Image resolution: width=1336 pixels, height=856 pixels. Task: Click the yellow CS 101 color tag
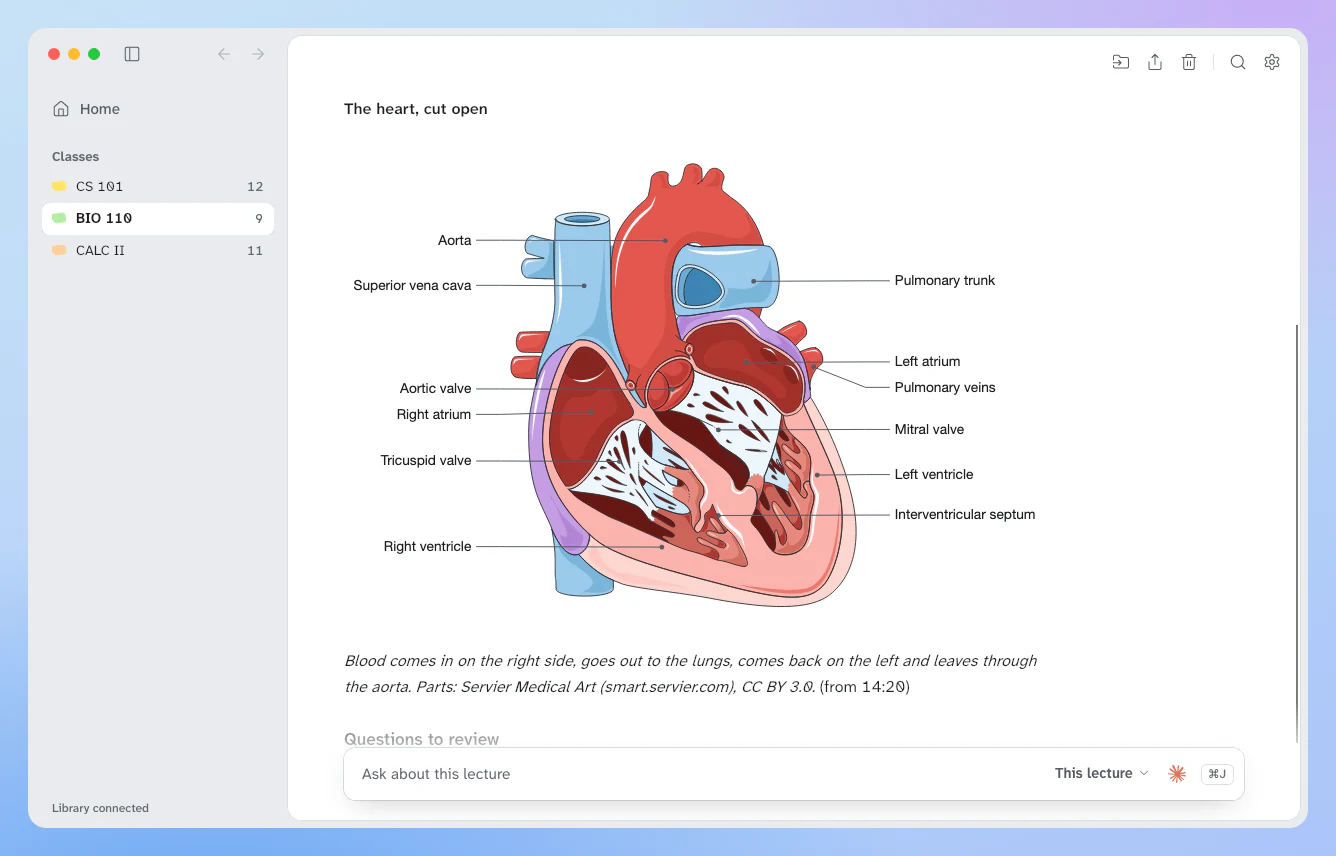[59, 186]
